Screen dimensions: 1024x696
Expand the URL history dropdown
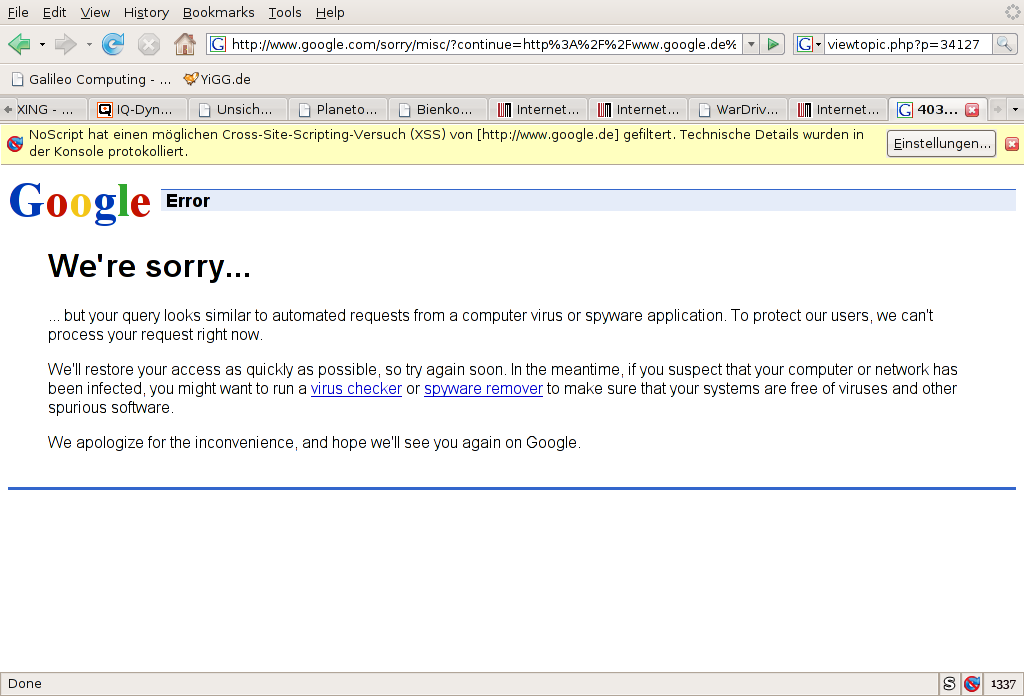pyautogui.click(x=751, y=44)
